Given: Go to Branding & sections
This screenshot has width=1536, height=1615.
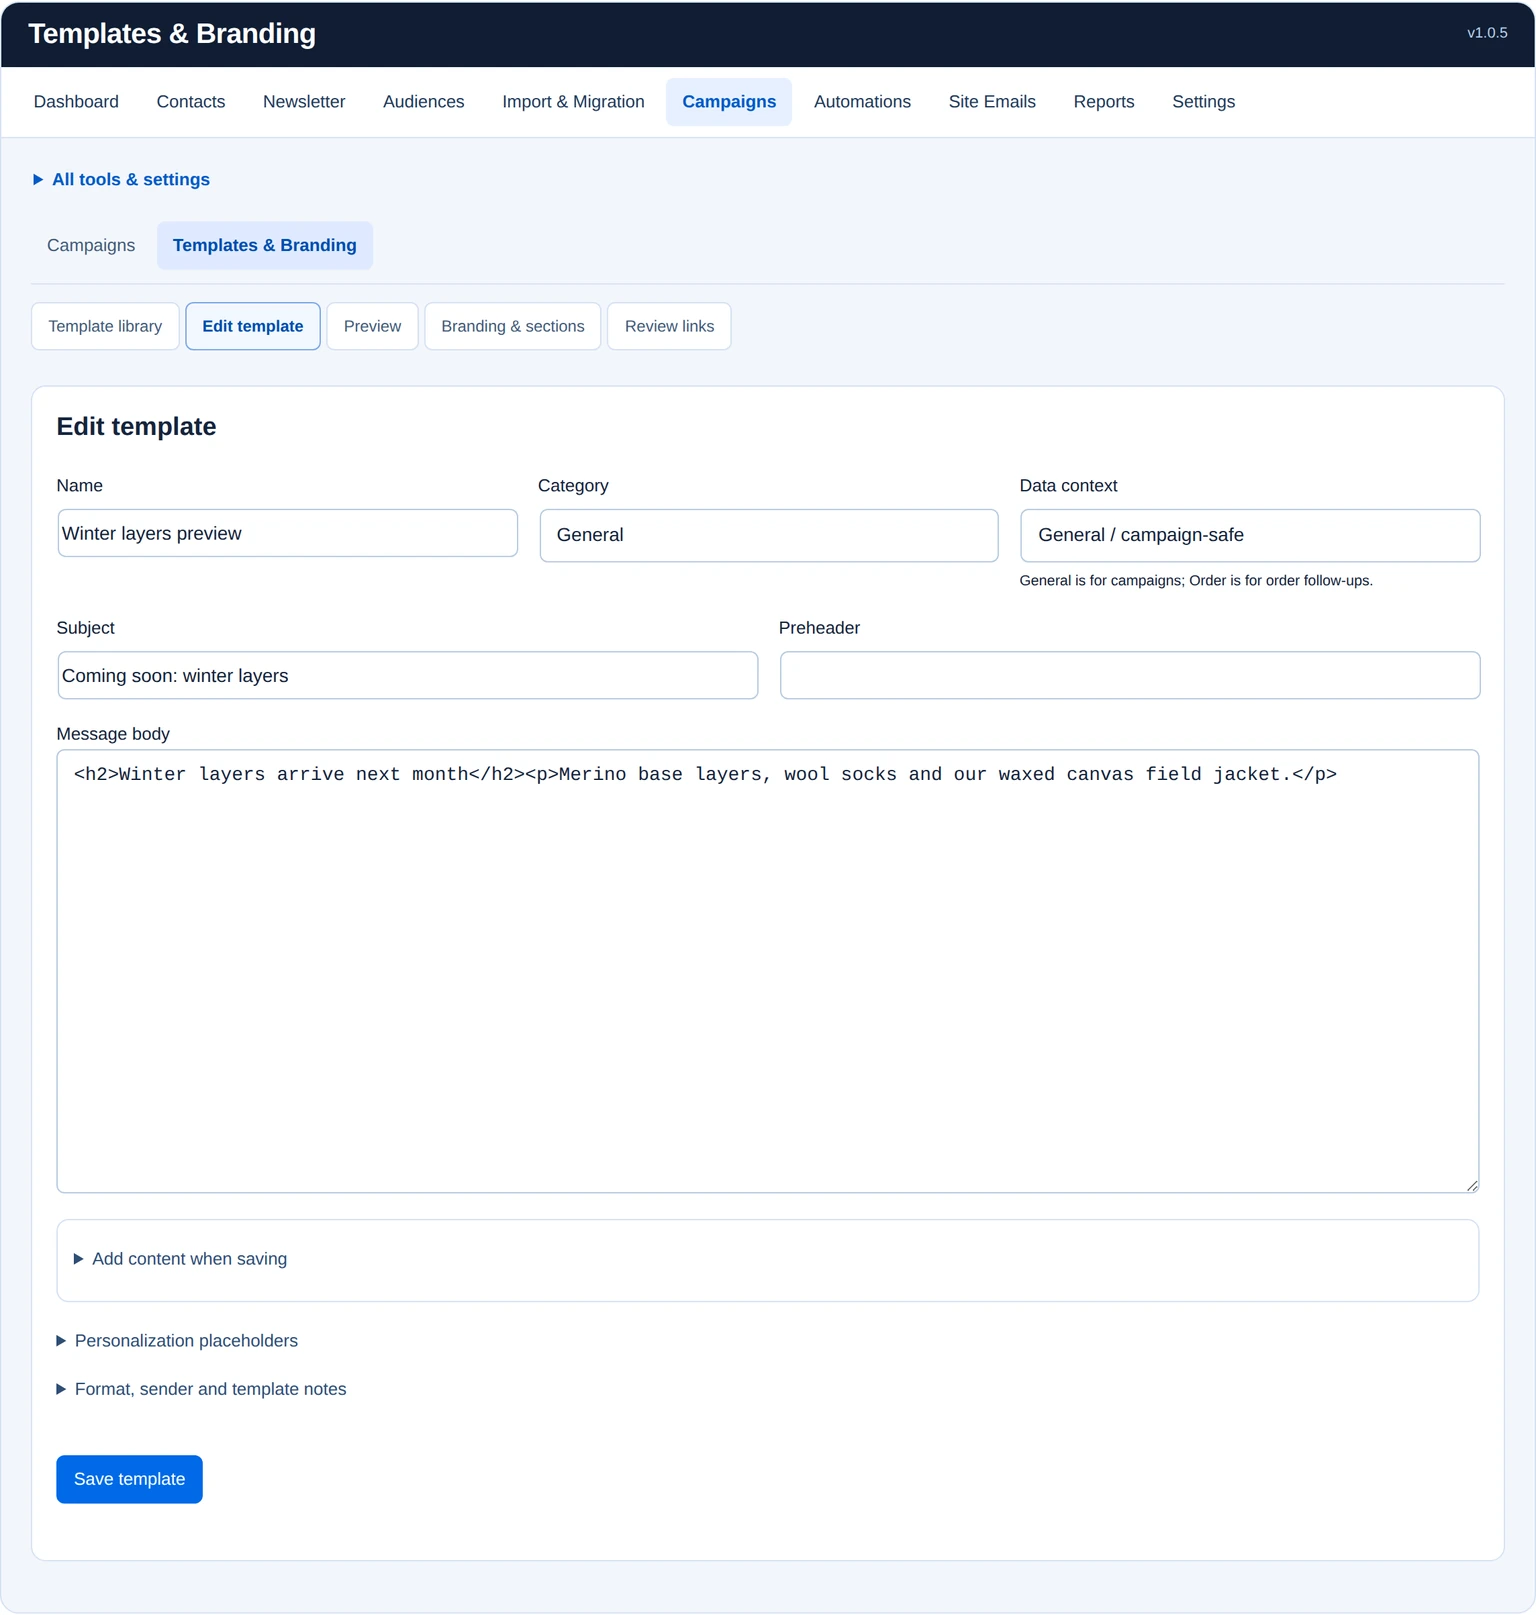Looking at the screenshot, I should coord(513,326).
